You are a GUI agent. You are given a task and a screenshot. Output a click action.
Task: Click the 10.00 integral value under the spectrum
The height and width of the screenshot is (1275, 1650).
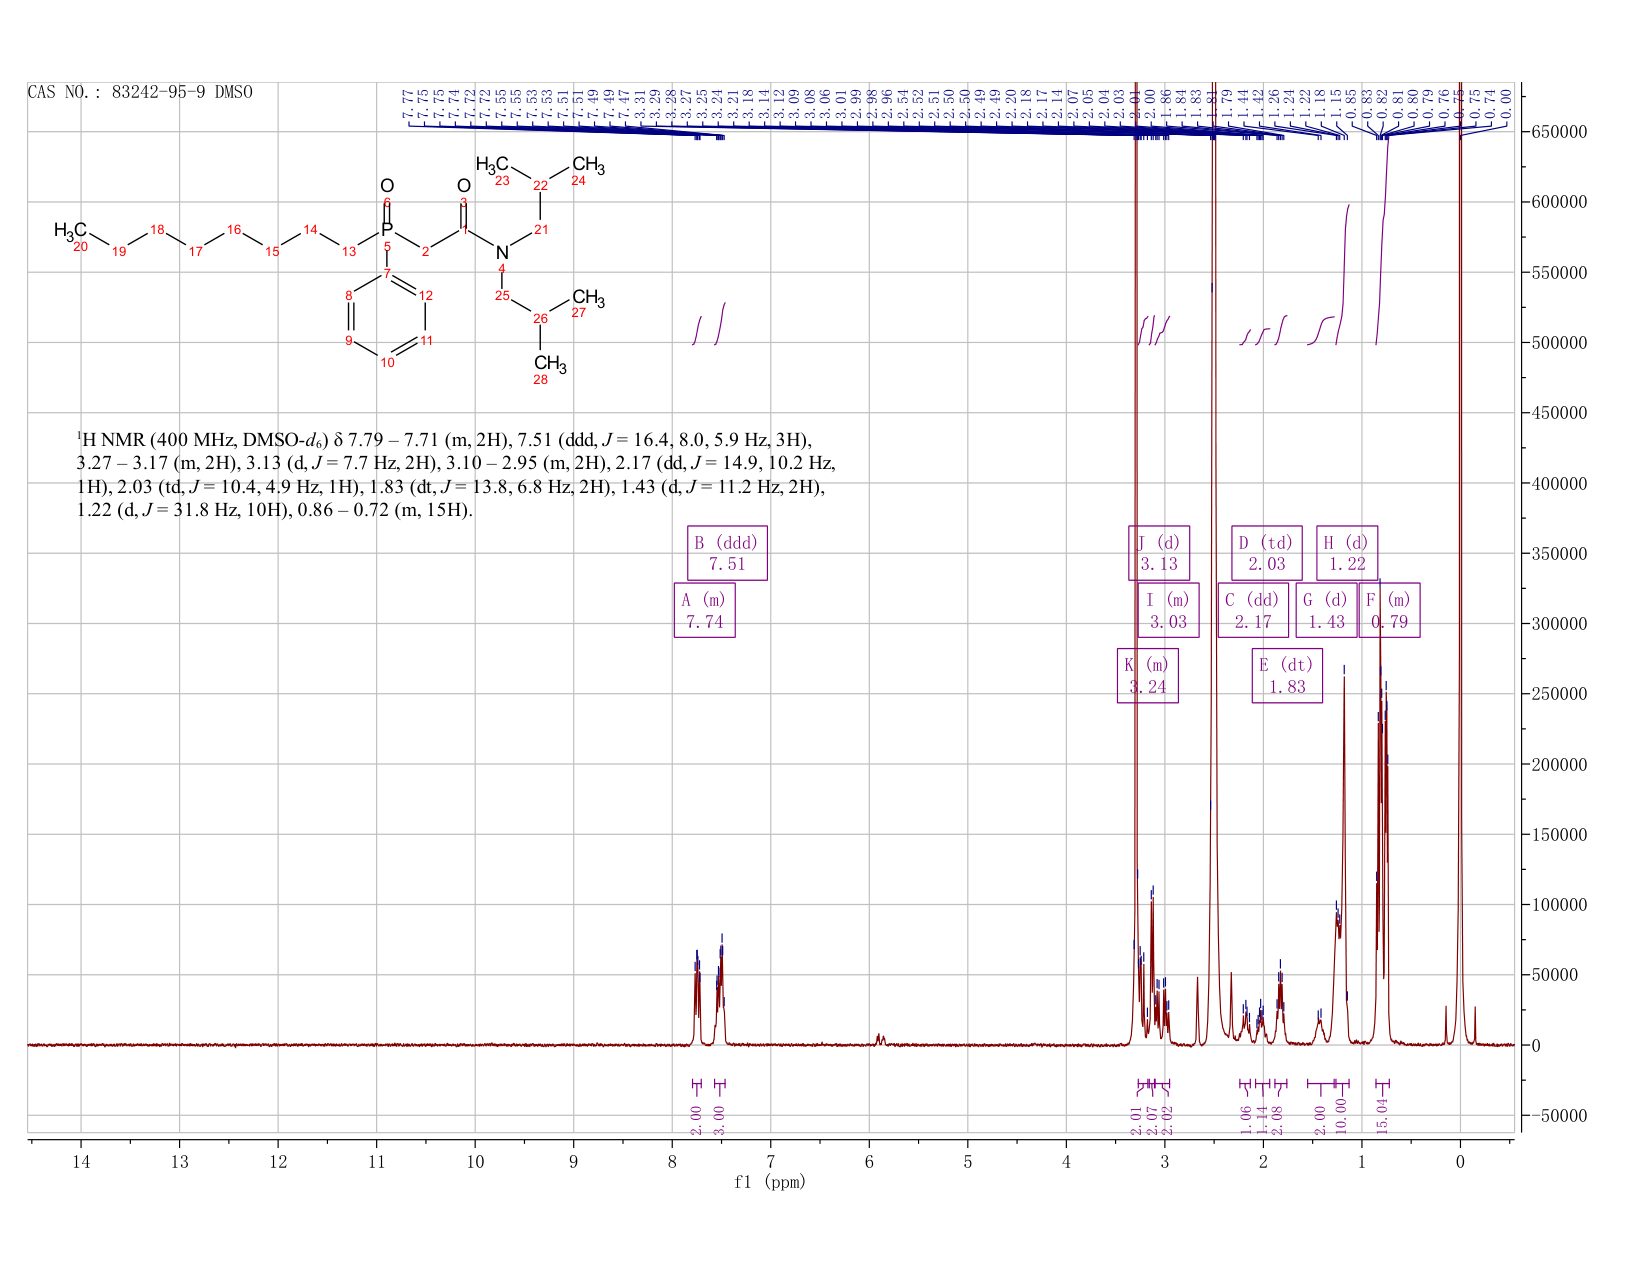coord(1341,1115)
